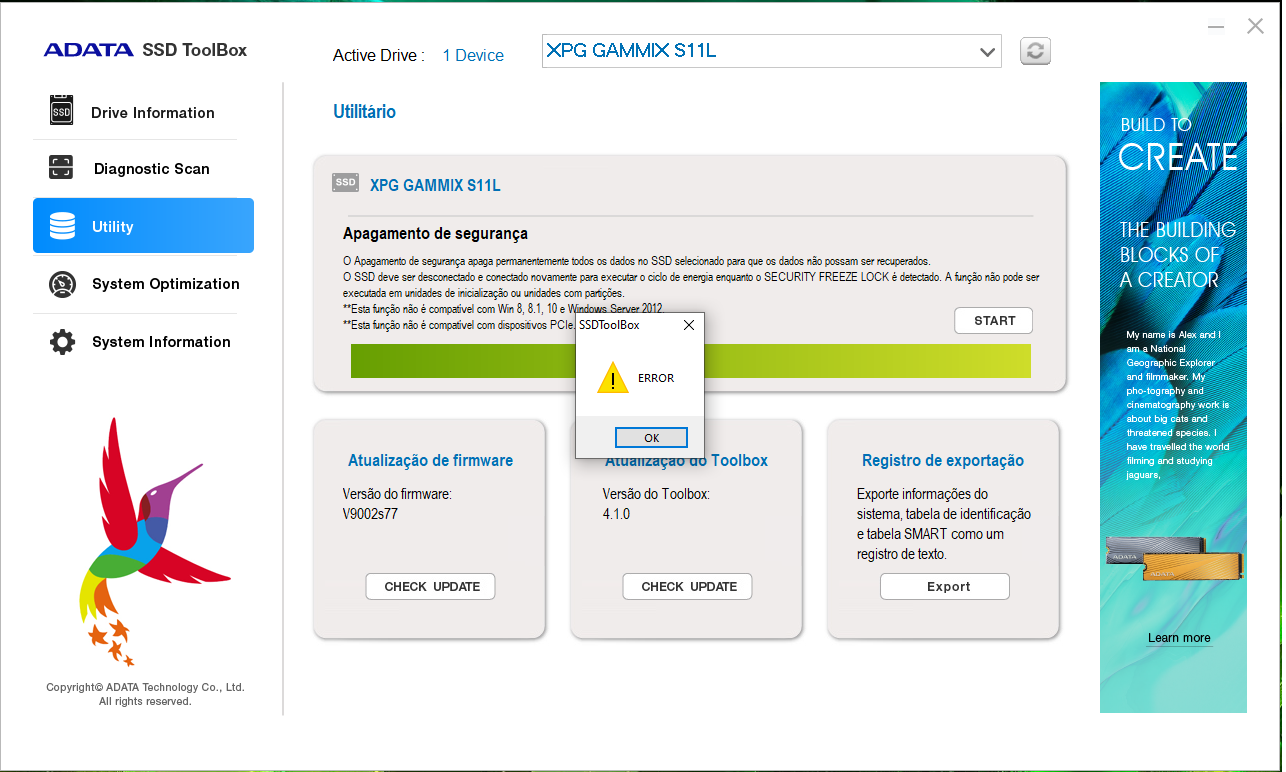Viewport: 1286px width, 772px height.
Task: Click the 'XPG GAMMIX S11L' card title
Action: (x=435, y=186)
